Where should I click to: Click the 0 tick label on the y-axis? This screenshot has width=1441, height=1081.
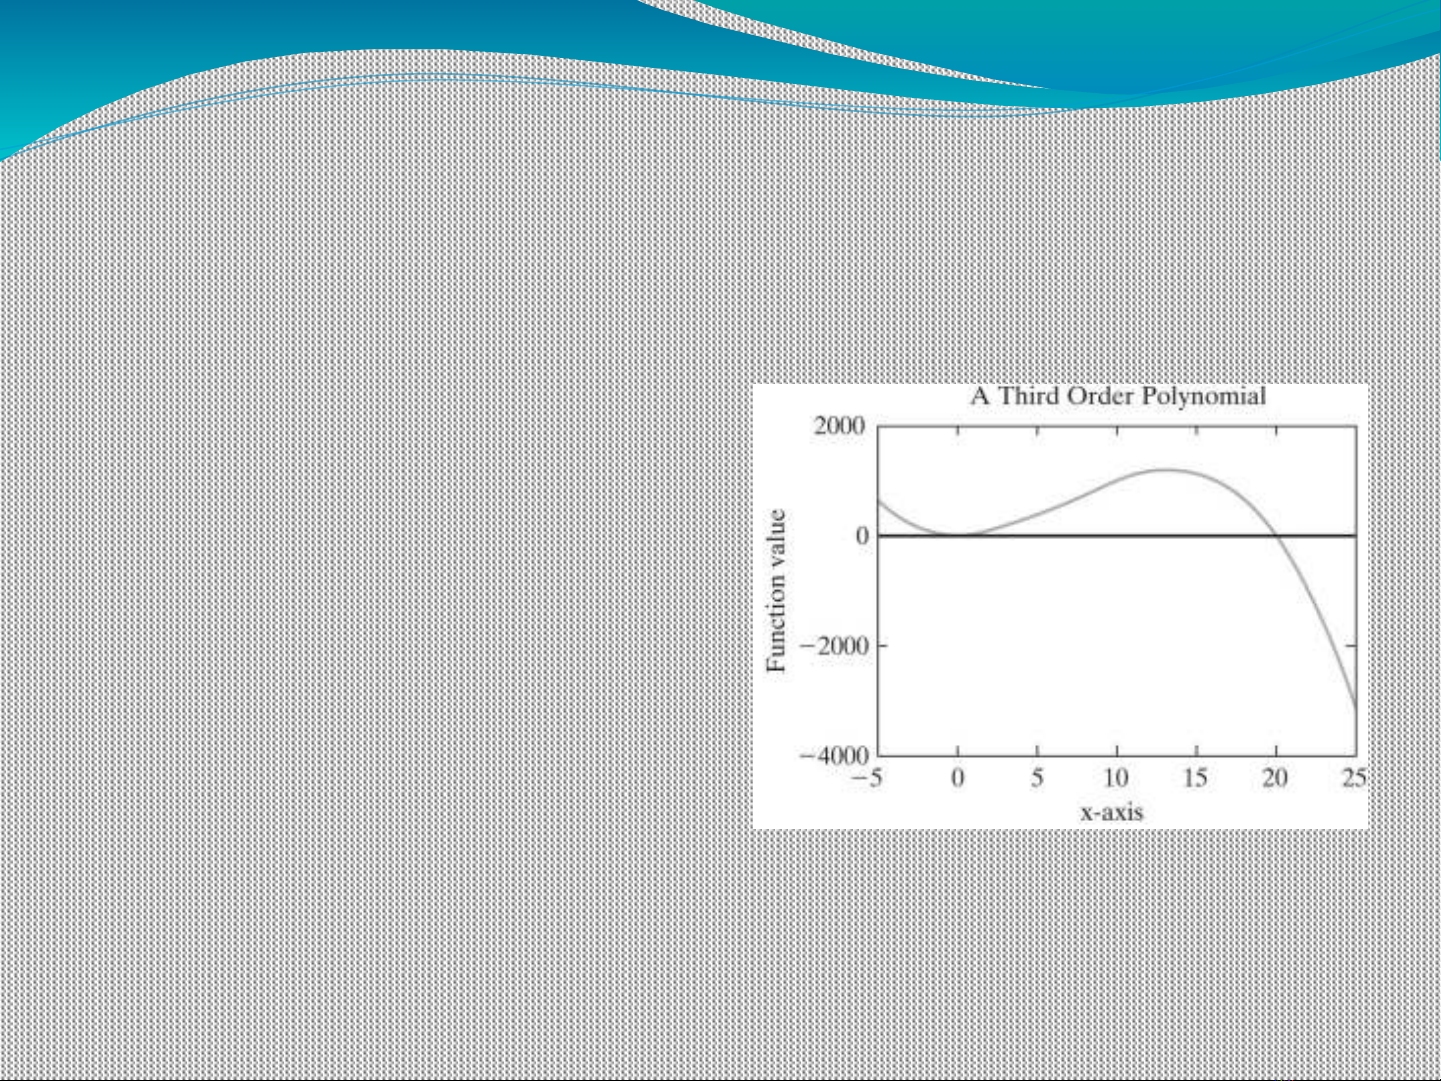(861, 536)
